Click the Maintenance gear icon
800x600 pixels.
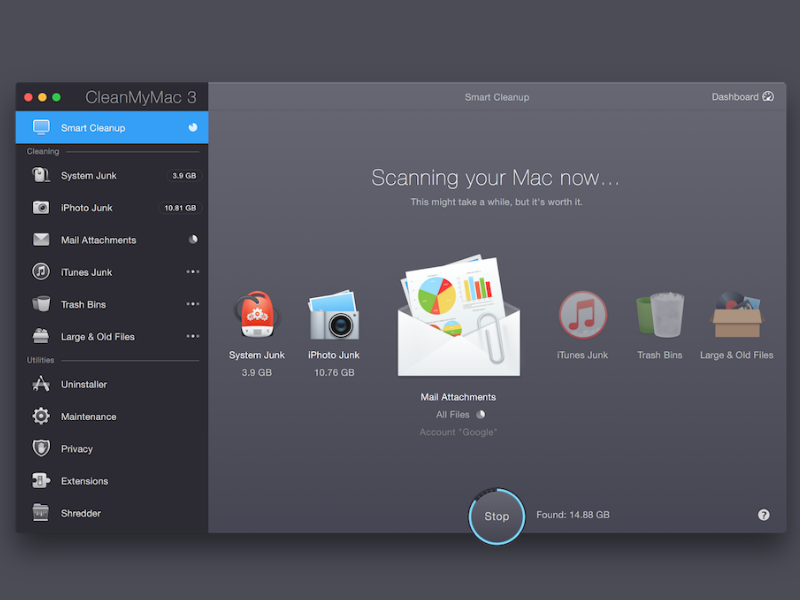(41, 416)
